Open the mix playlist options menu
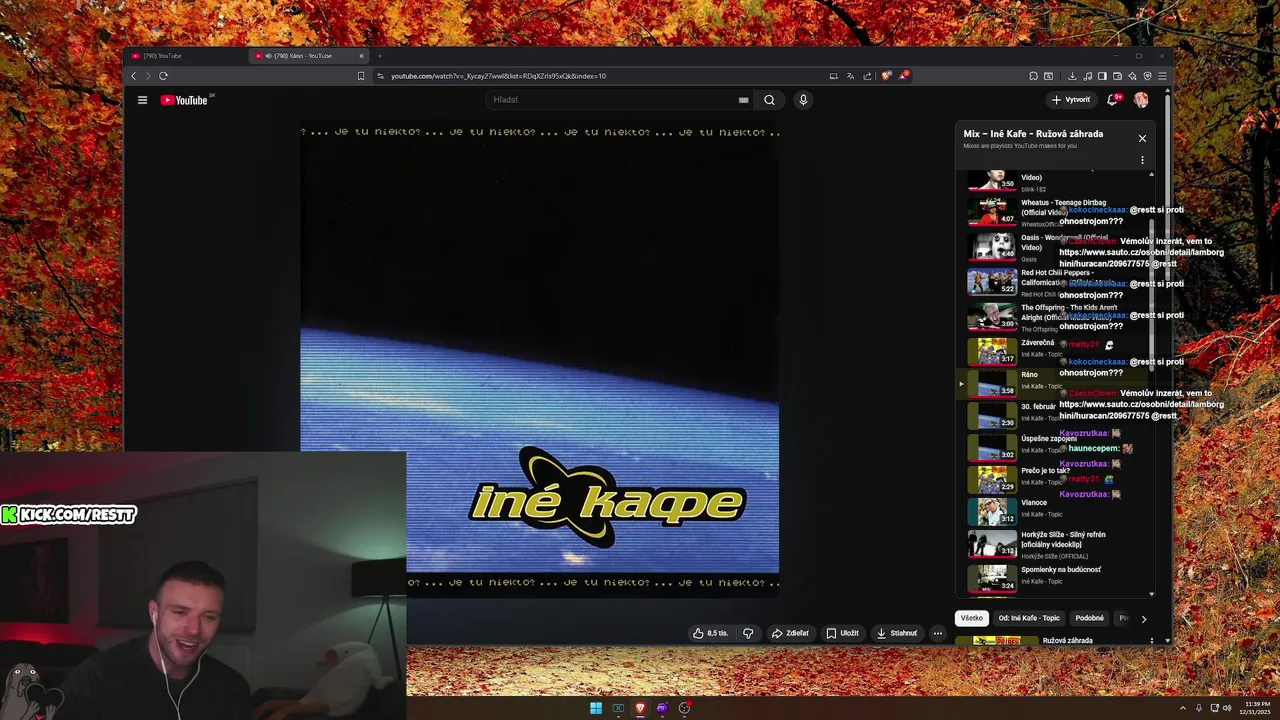The image size is (1280, 720). point(1142,160)
